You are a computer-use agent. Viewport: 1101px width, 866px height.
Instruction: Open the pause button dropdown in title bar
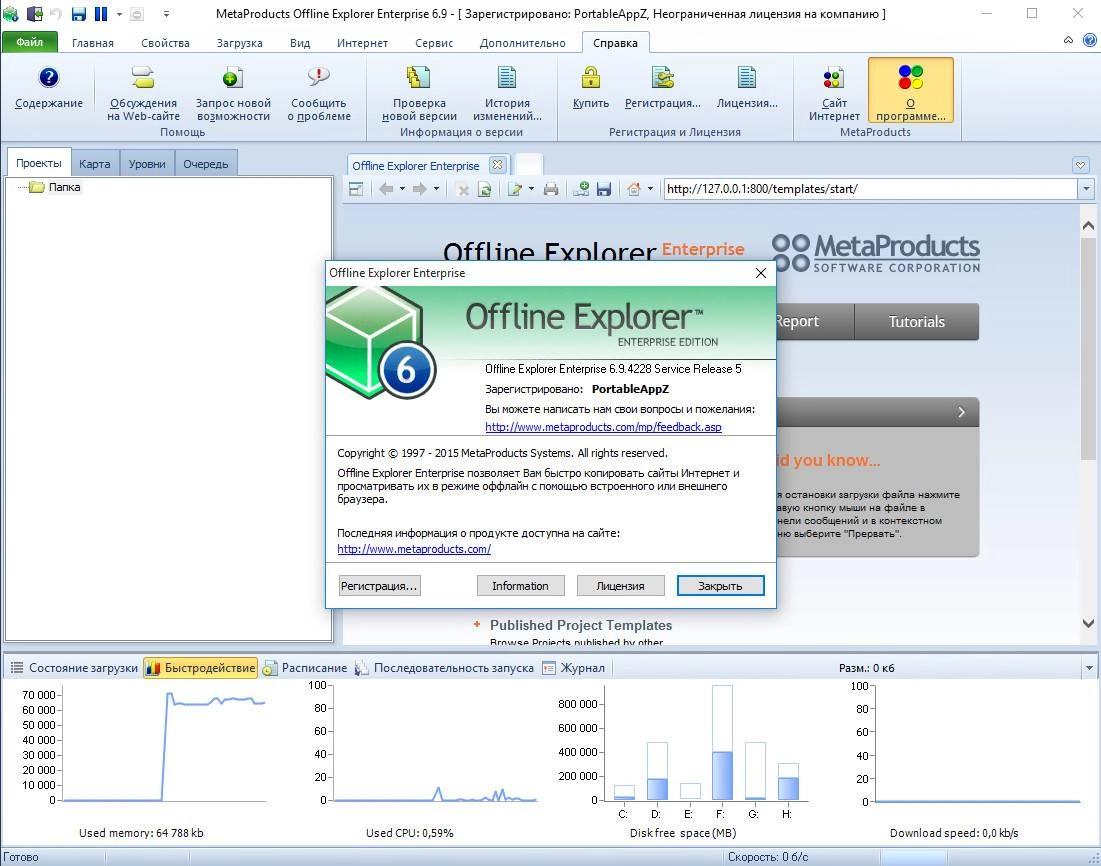119,13
